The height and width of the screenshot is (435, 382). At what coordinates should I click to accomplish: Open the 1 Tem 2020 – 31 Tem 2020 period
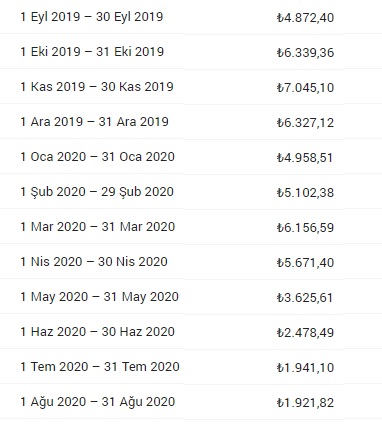click(191, 367)
